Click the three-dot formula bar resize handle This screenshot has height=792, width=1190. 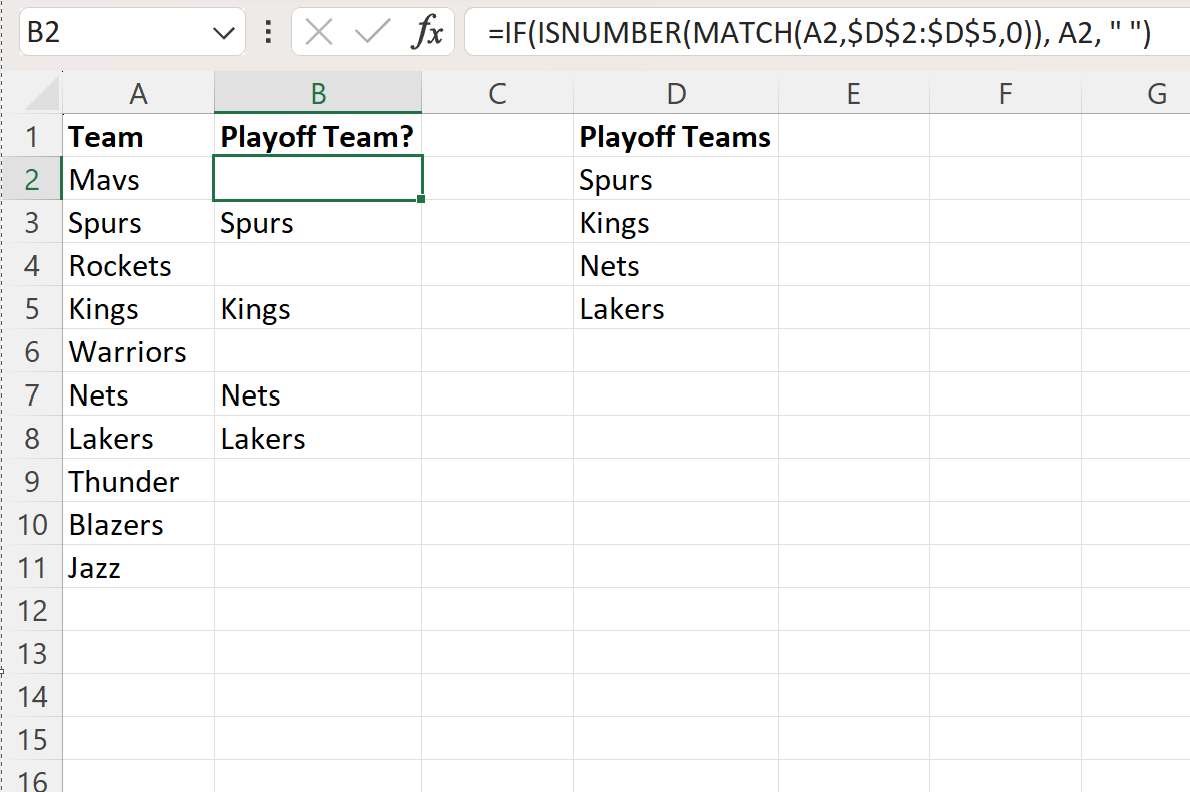[267, 33]
